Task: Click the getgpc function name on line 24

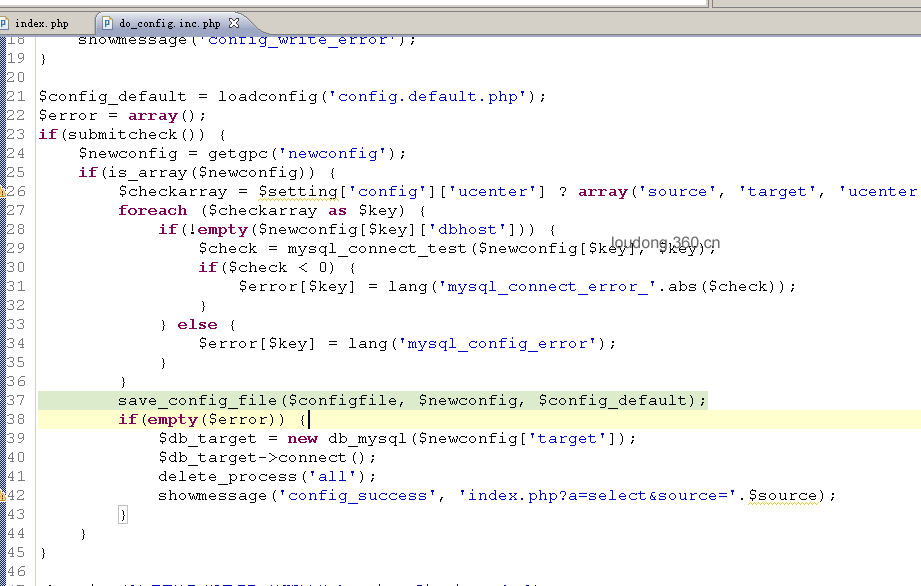Action: [238, 153]
